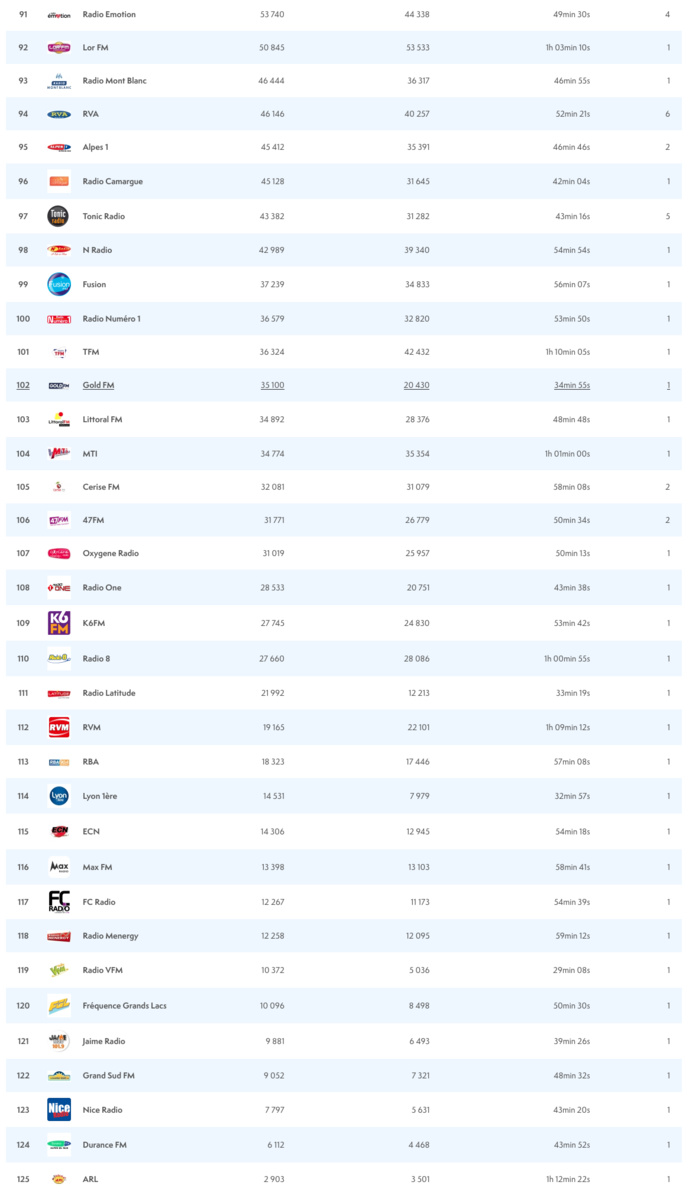Viewport: 689px width, 1198px height.
Task: Select rank number 102 in the list
Action: pos(23,385)
